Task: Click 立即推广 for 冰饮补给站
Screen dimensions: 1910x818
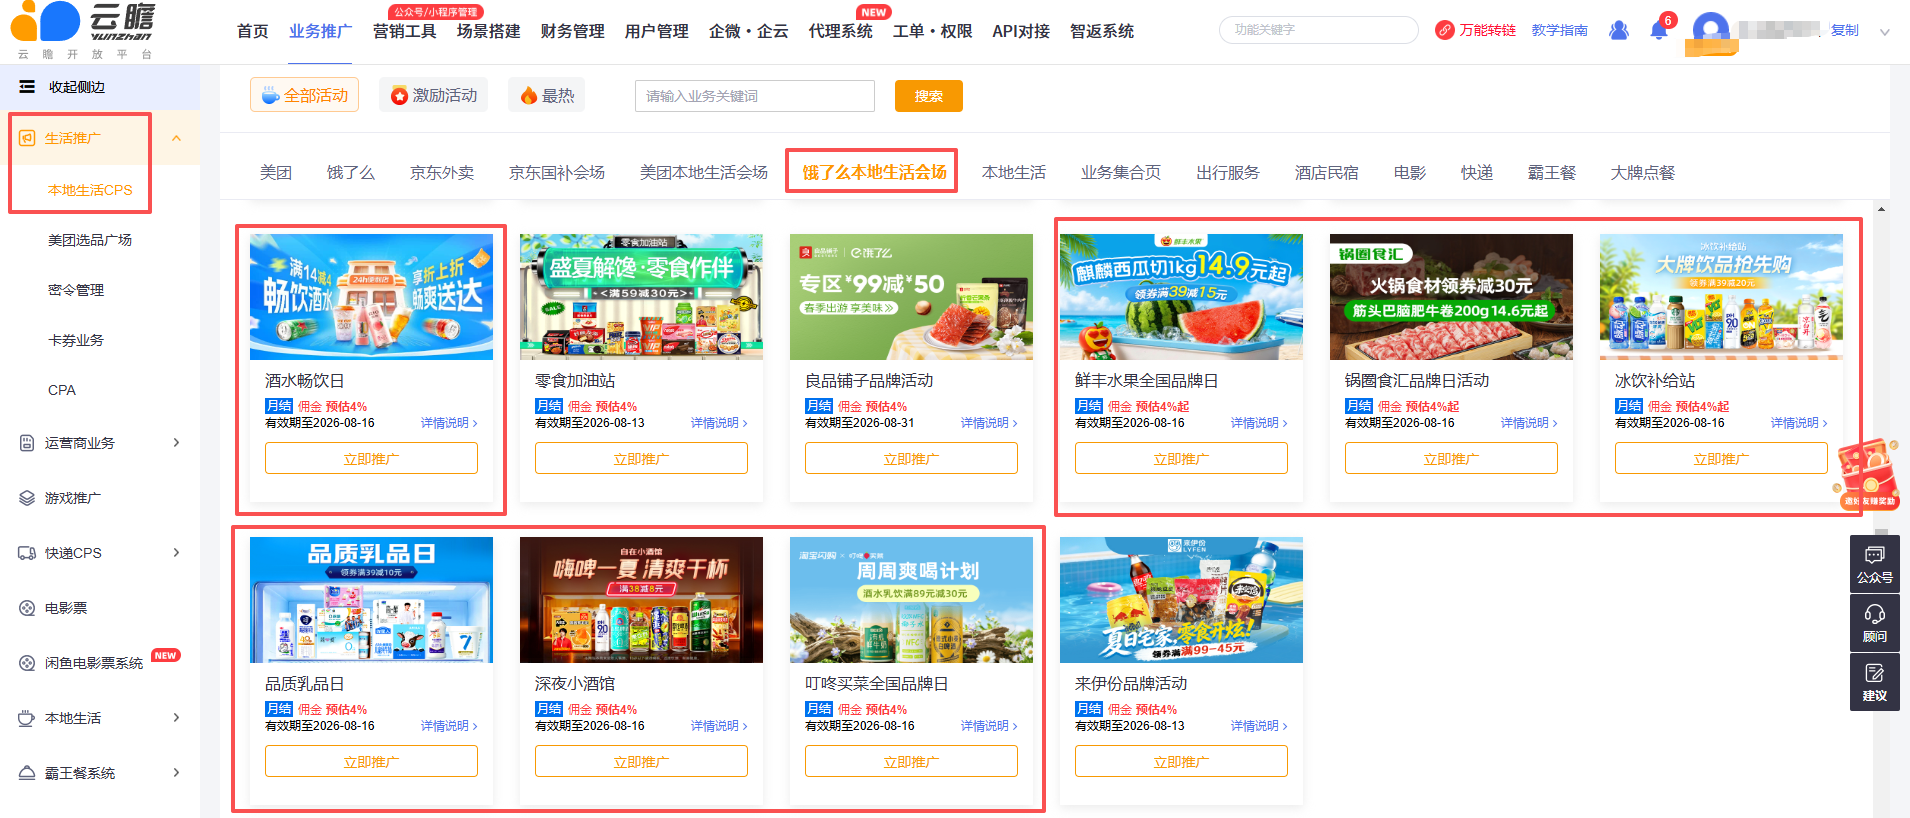Action: click(1721, 458)
